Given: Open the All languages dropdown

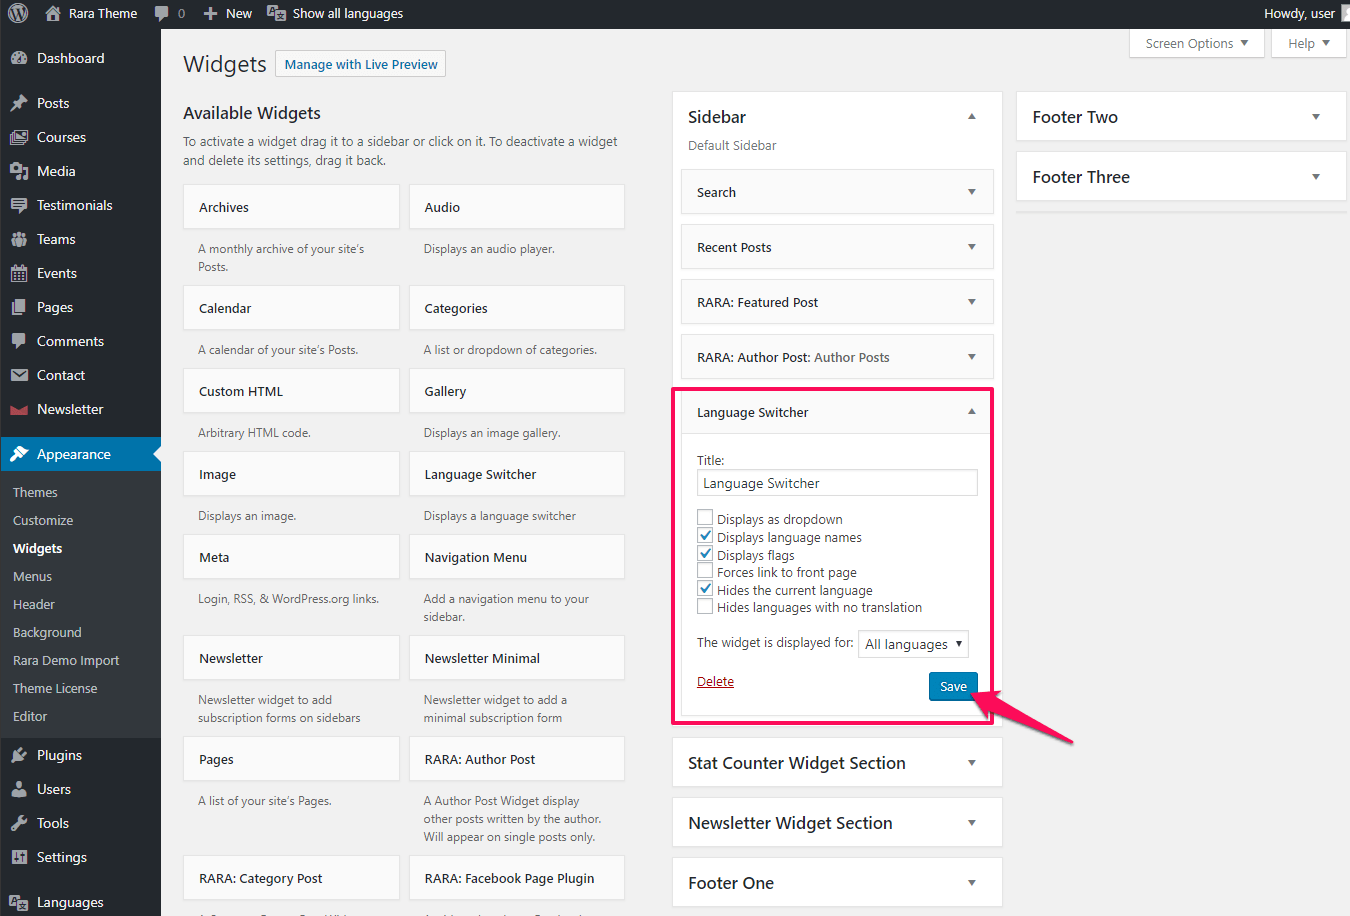Looking at the screenshot, I should tap(913, 644).
